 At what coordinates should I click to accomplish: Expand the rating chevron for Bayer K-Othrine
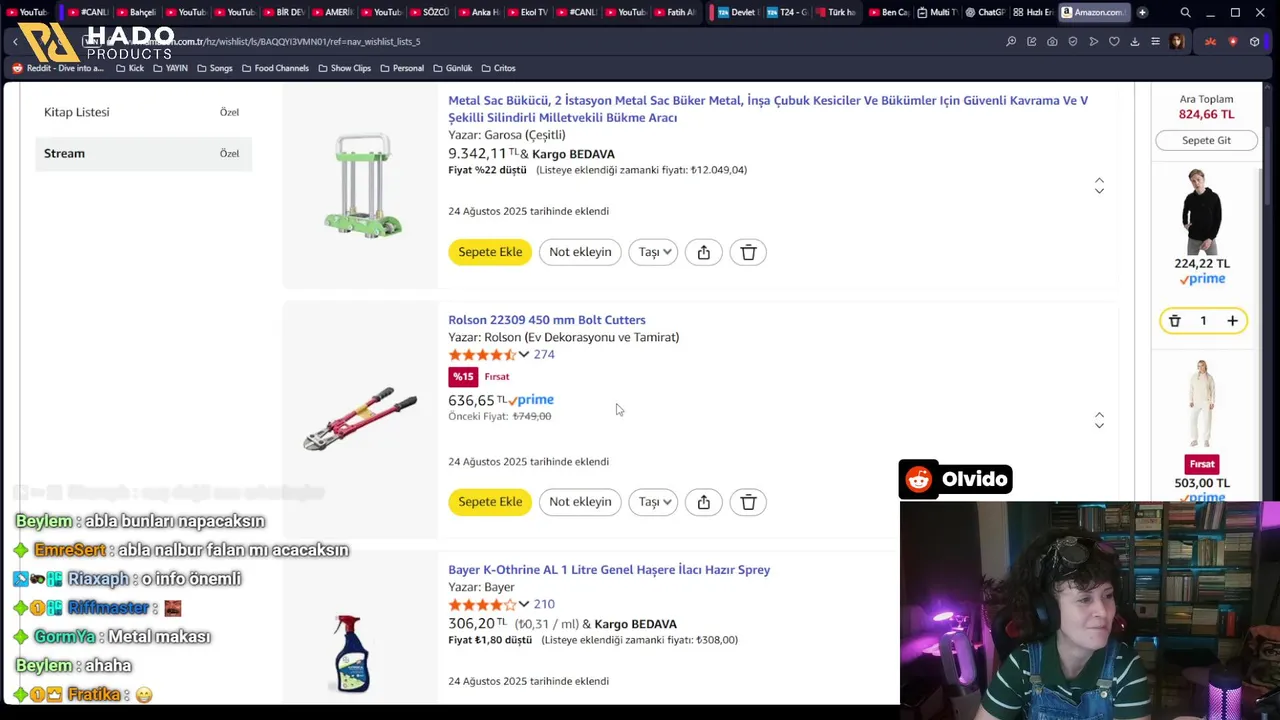(x=523, y=604)
